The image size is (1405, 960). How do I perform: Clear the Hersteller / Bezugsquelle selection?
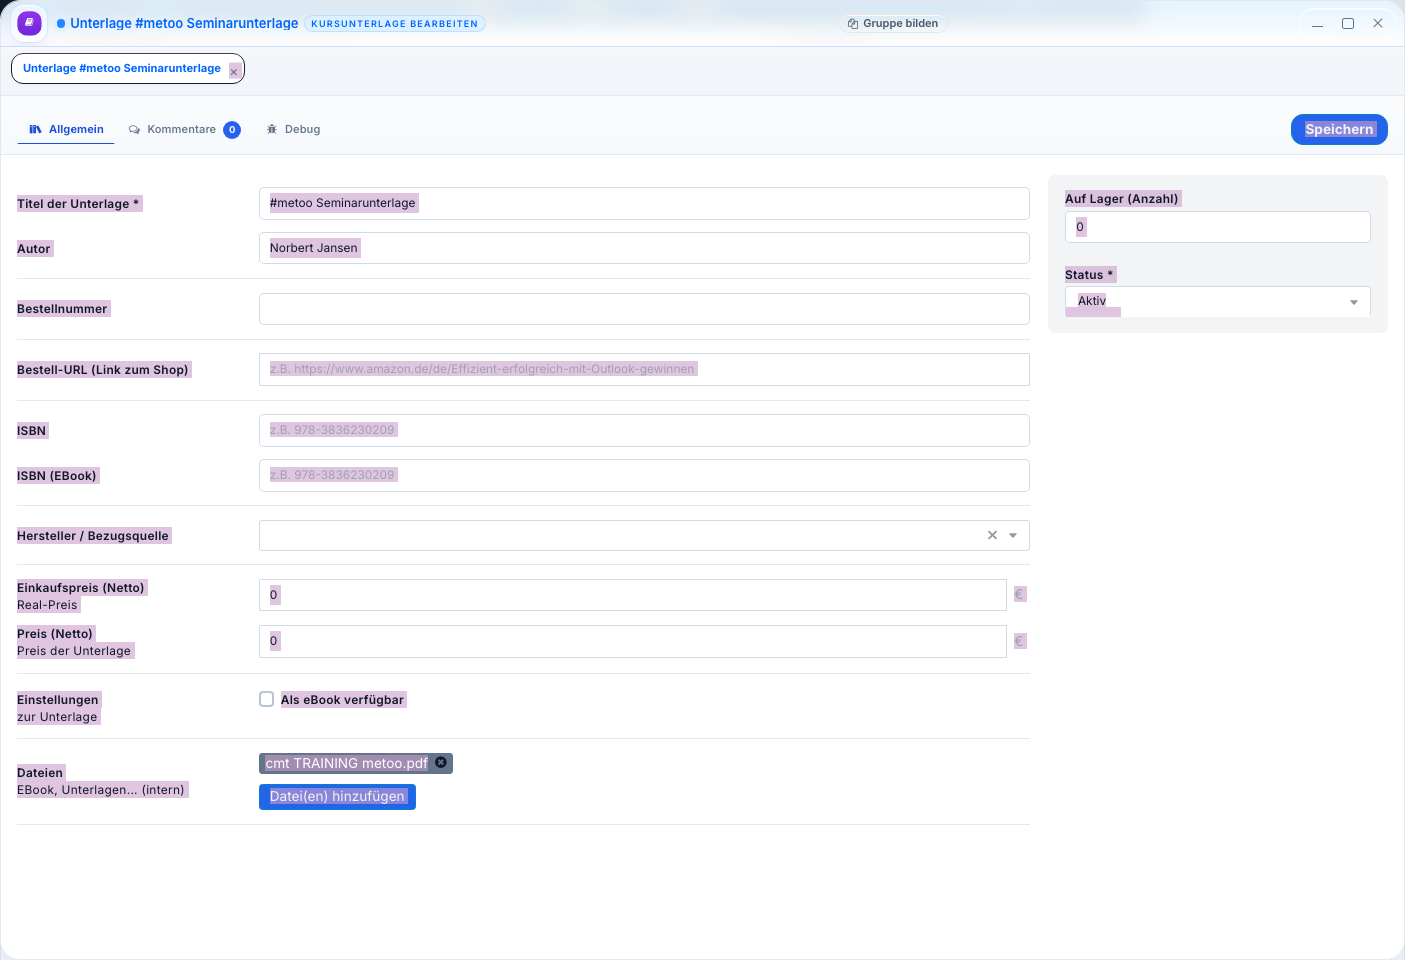[992, 536]
